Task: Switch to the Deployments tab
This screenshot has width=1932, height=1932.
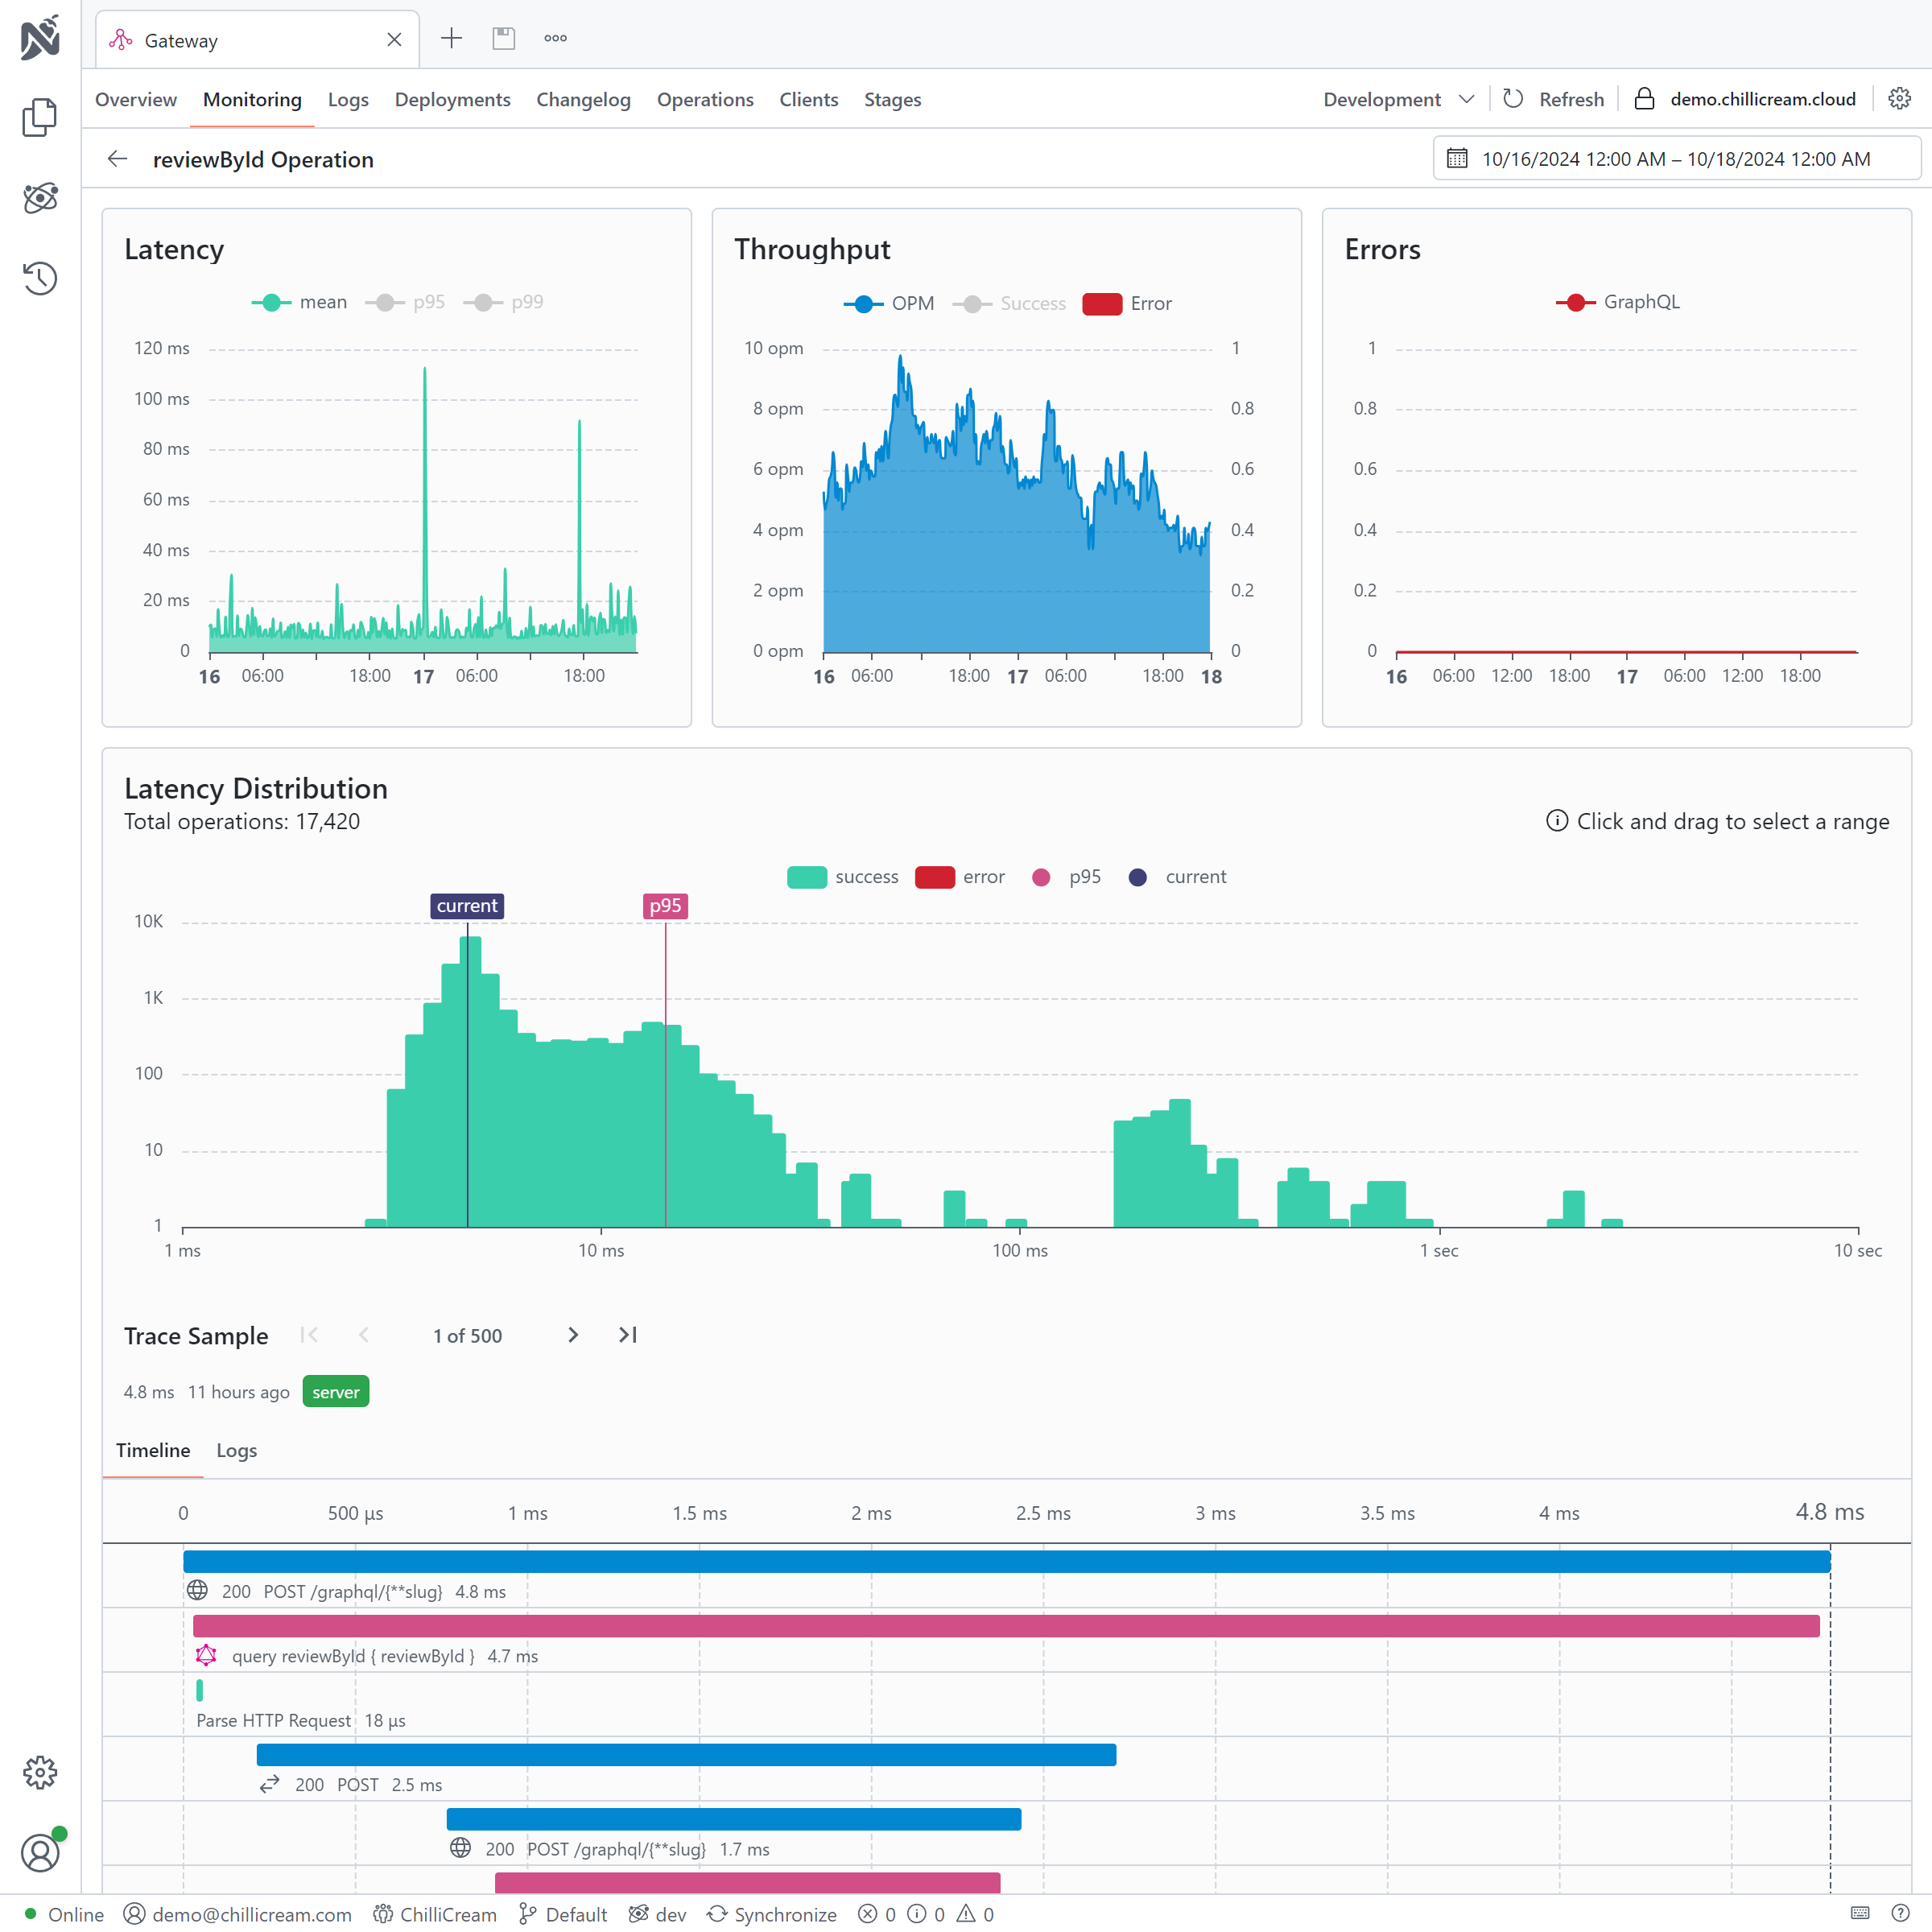Action: tap(452, 99)
